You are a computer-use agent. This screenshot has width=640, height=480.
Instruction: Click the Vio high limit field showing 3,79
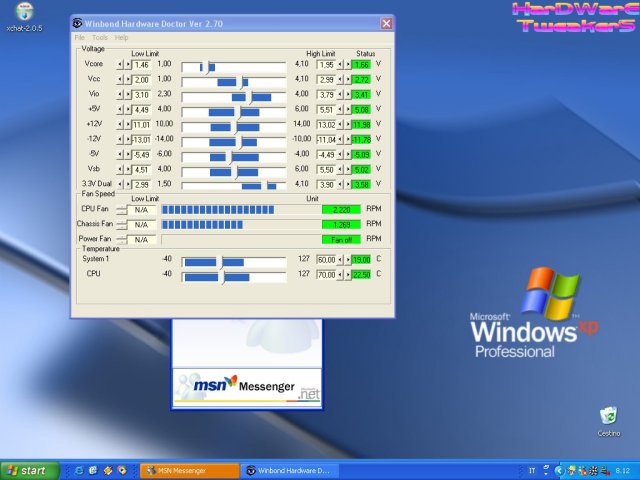[x=326, y=95]
